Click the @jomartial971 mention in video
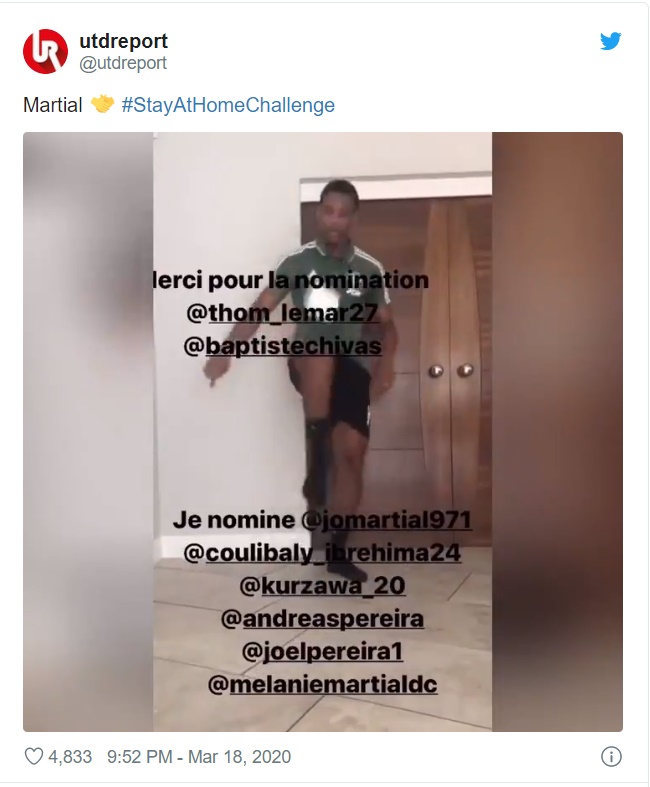 386,520
